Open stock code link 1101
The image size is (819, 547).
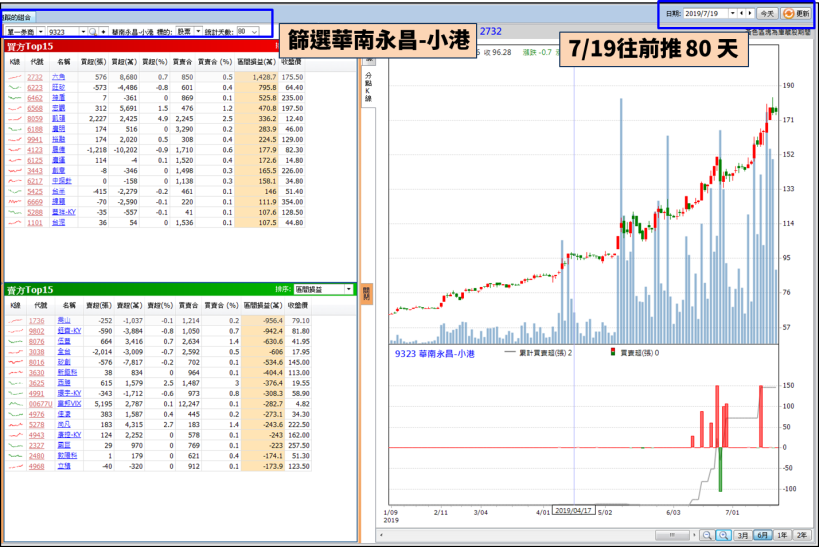pyautogui.click(x=35, y=223)
